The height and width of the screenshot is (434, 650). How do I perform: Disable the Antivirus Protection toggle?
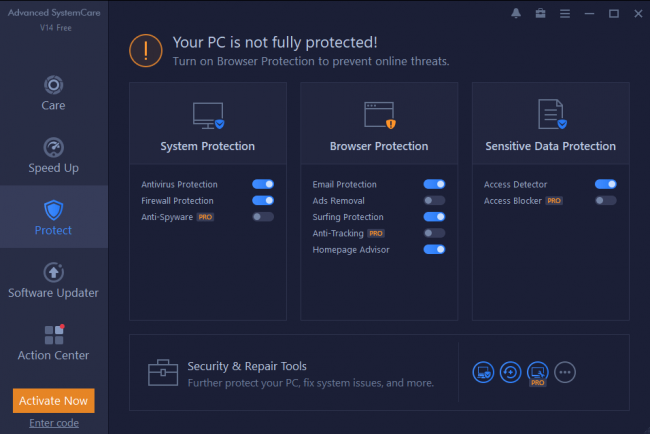pos(263,184)
